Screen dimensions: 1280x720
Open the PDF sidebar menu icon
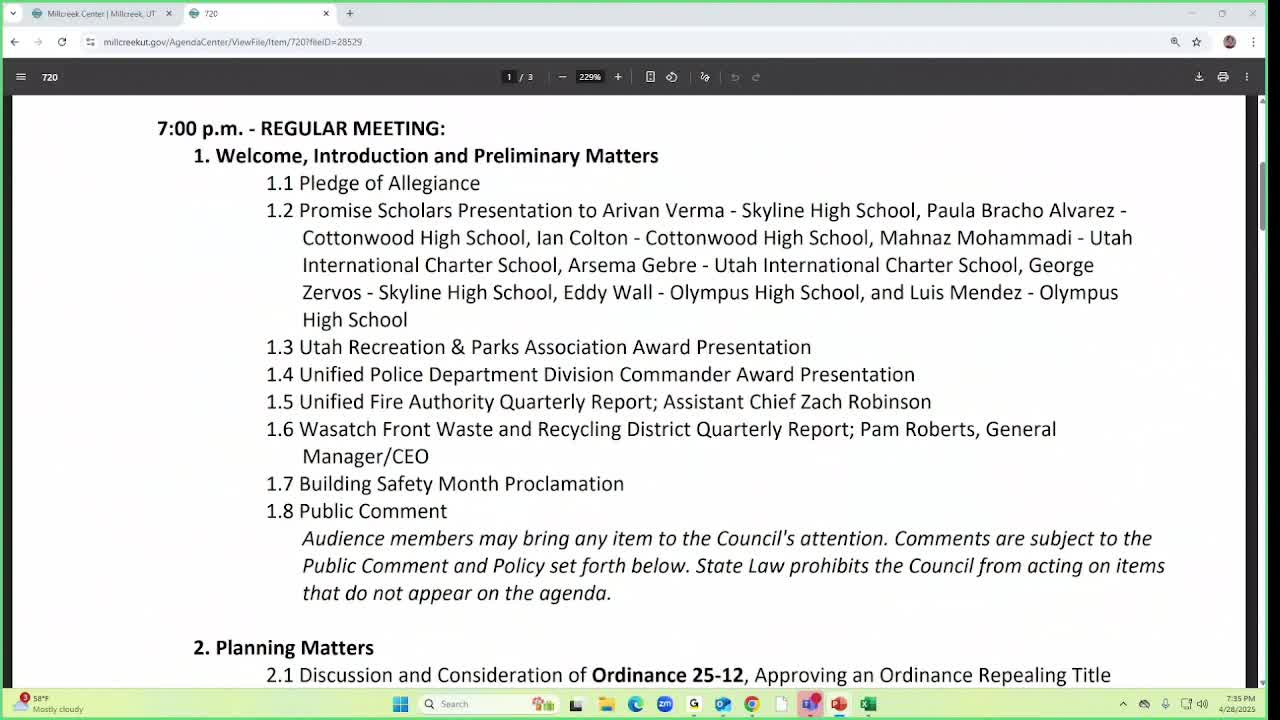point(20,77)
